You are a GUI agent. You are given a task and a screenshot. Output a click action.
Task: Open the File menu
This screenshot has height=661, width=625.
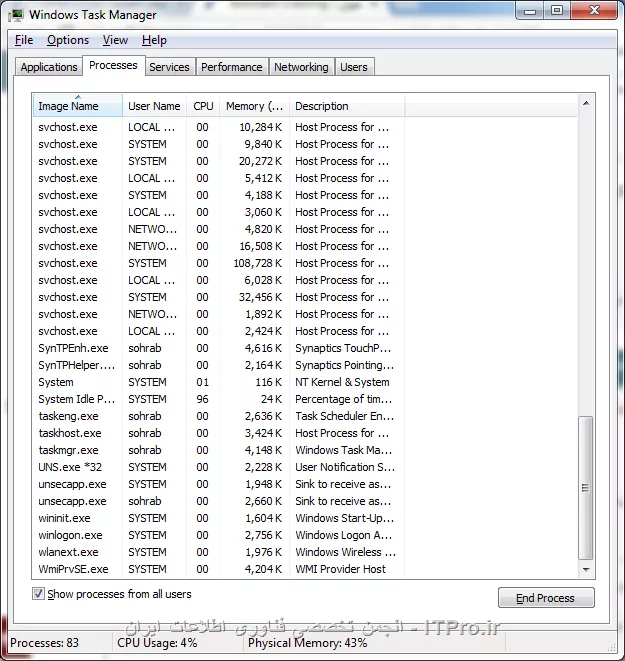[x=24, y=40]
